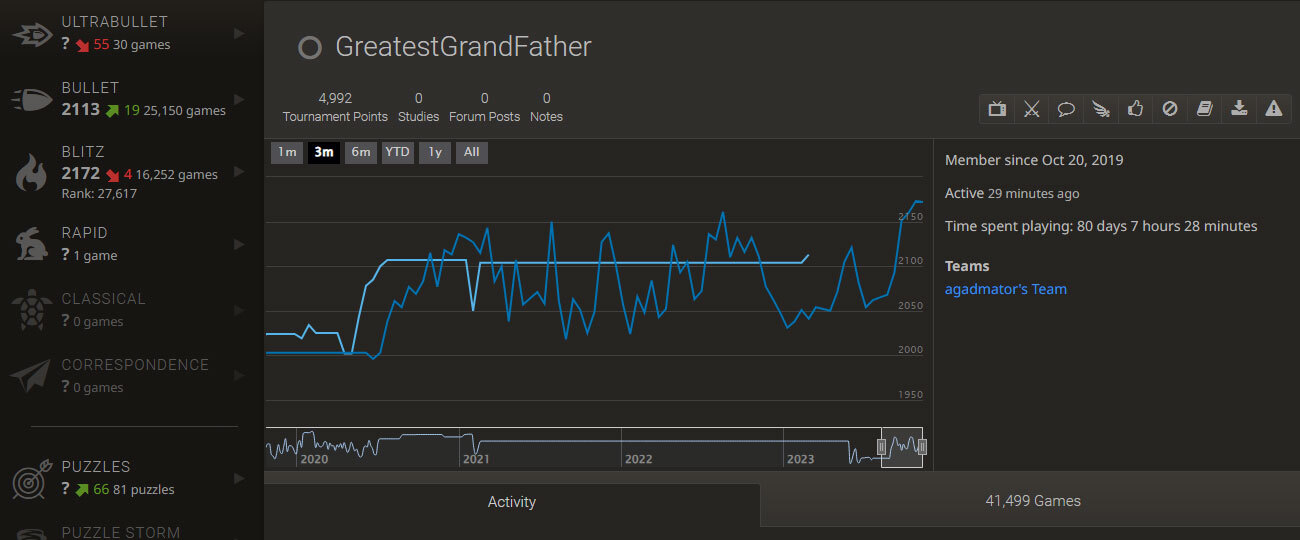This screenshot has width=1300, height=540.
Task: Select the 1y chart range
Action: (x=435, y=152)
